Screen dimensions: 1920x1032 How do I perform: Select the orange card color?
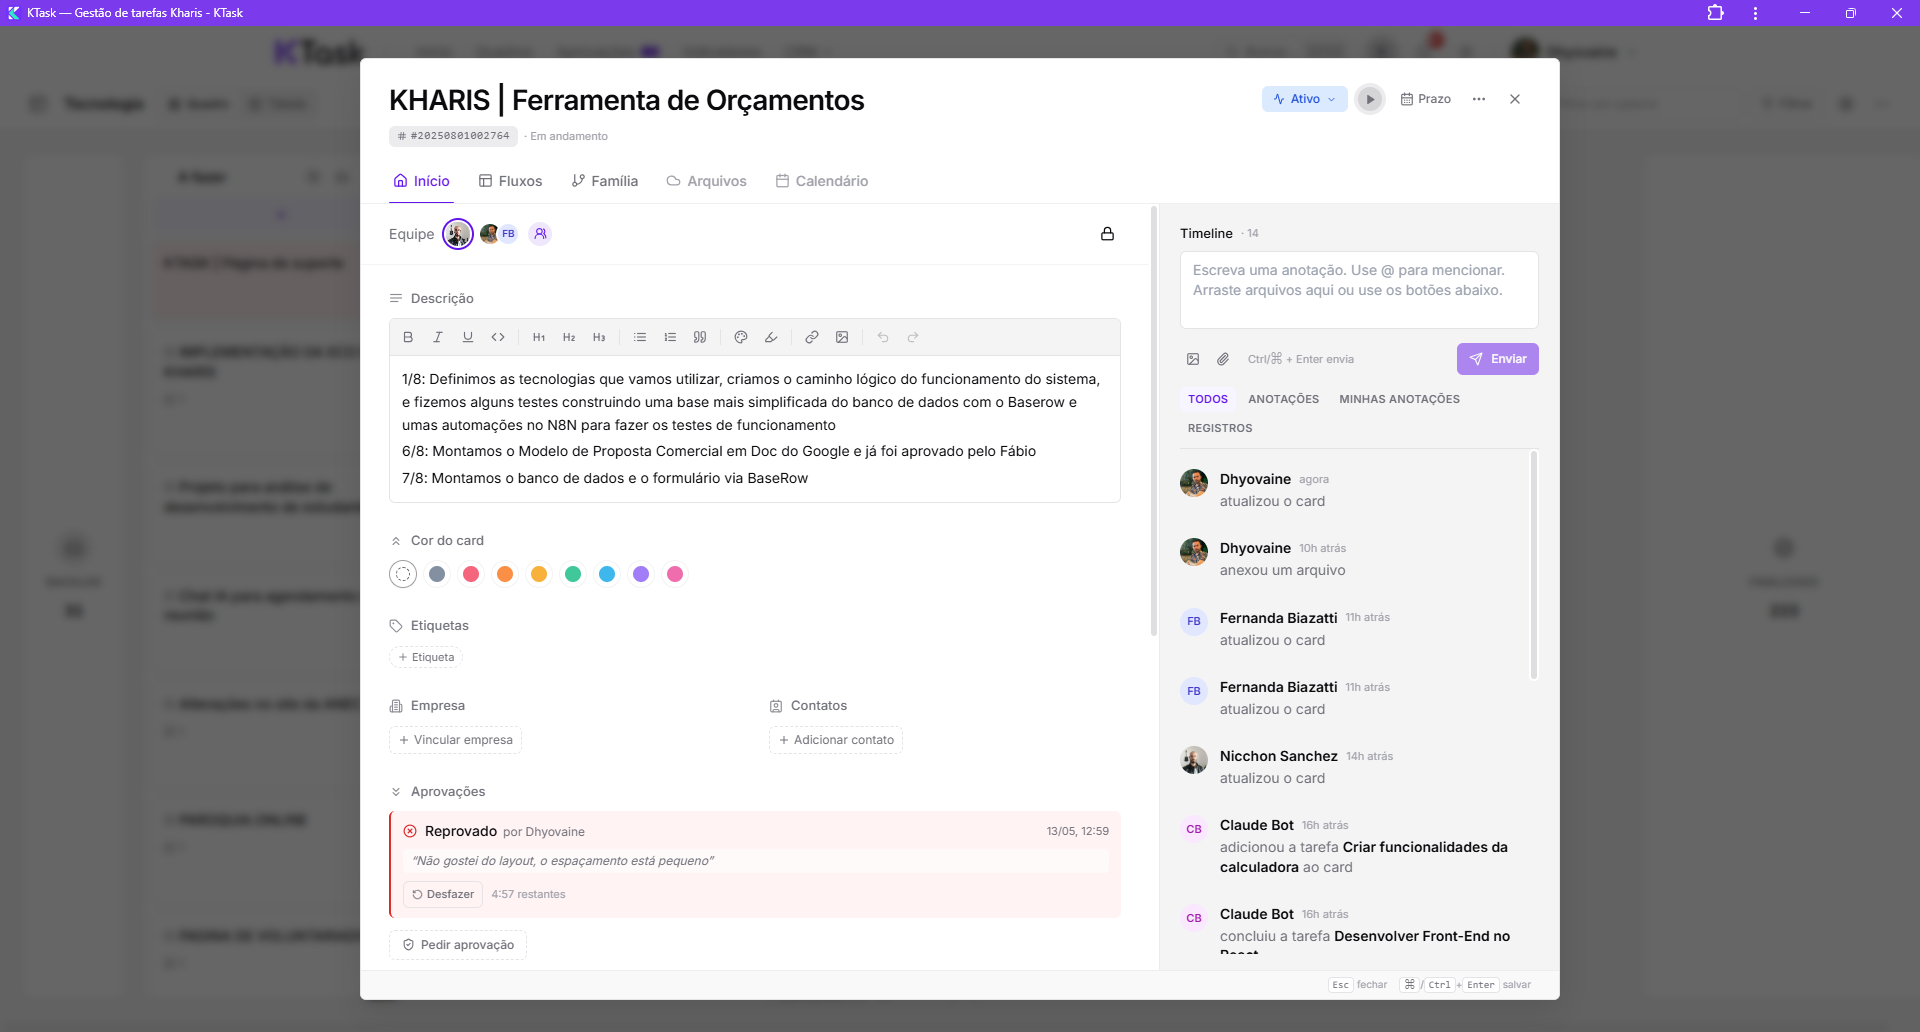(x=505, y=574)
